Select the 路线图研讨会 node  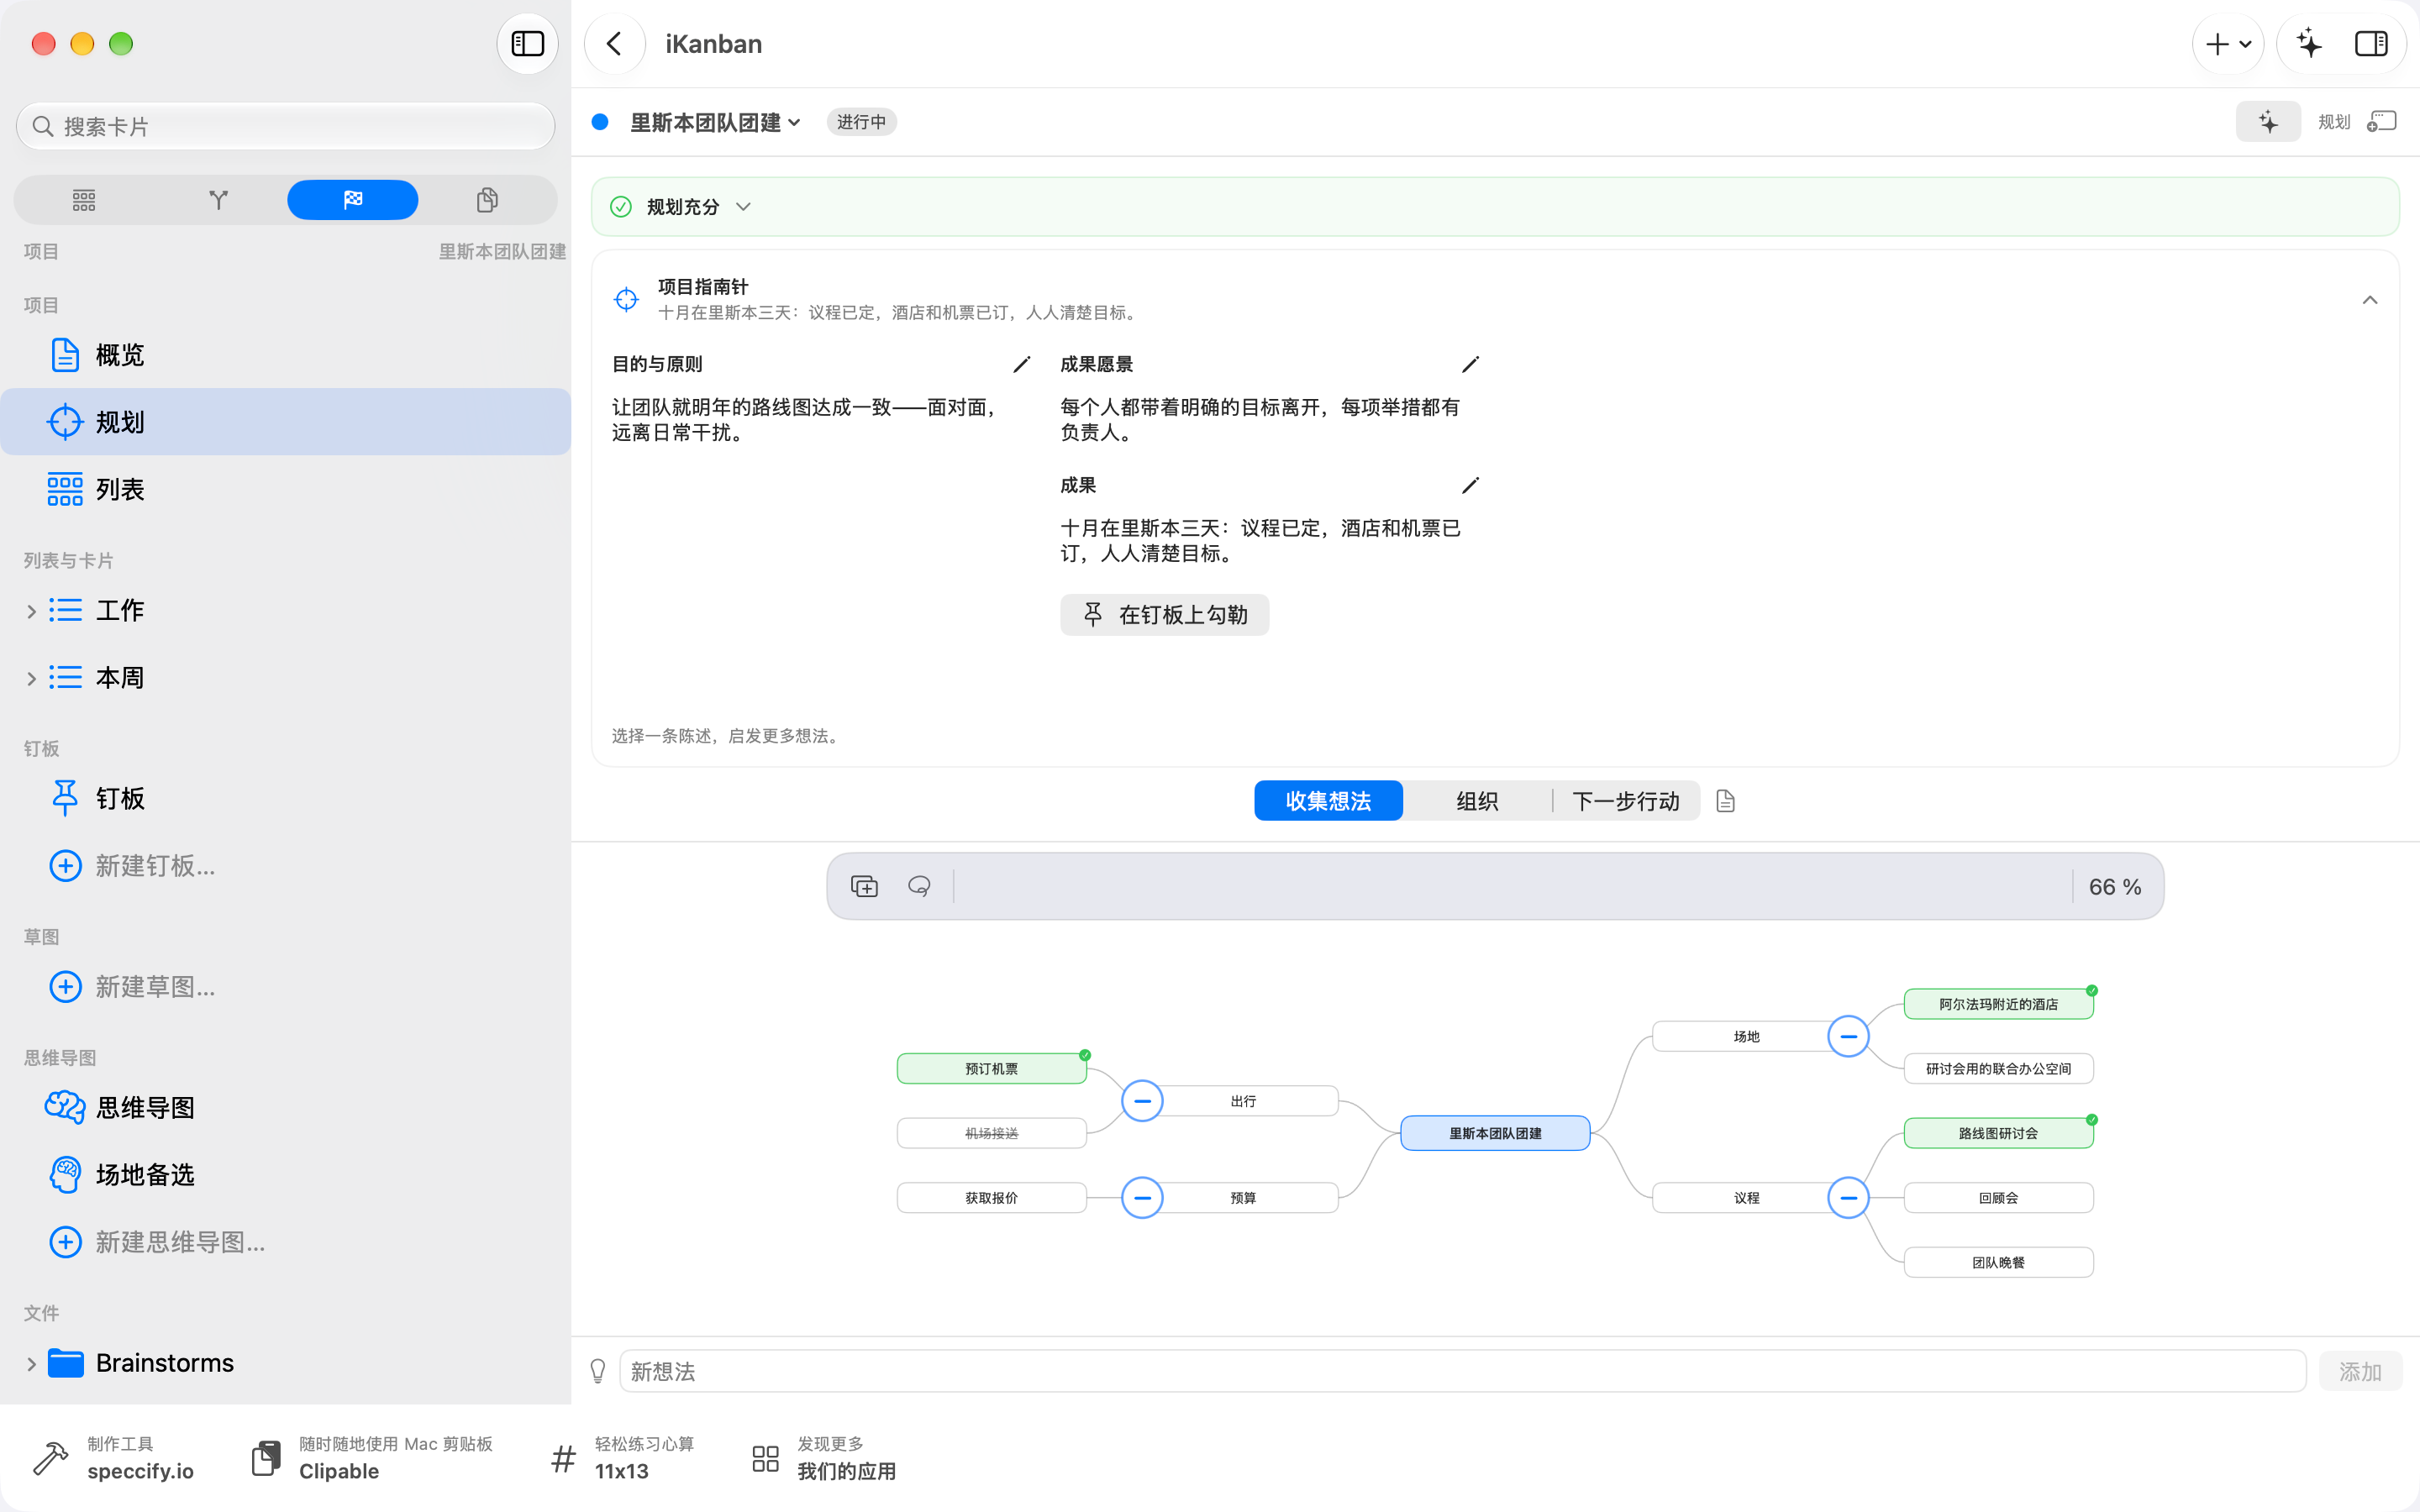click(x=1998, y=1133)
